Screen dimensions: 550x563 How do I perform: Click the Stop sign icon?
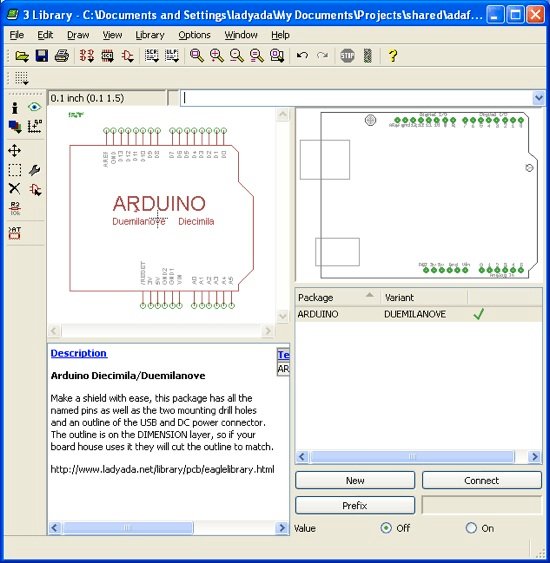click(x=347, y=56)
